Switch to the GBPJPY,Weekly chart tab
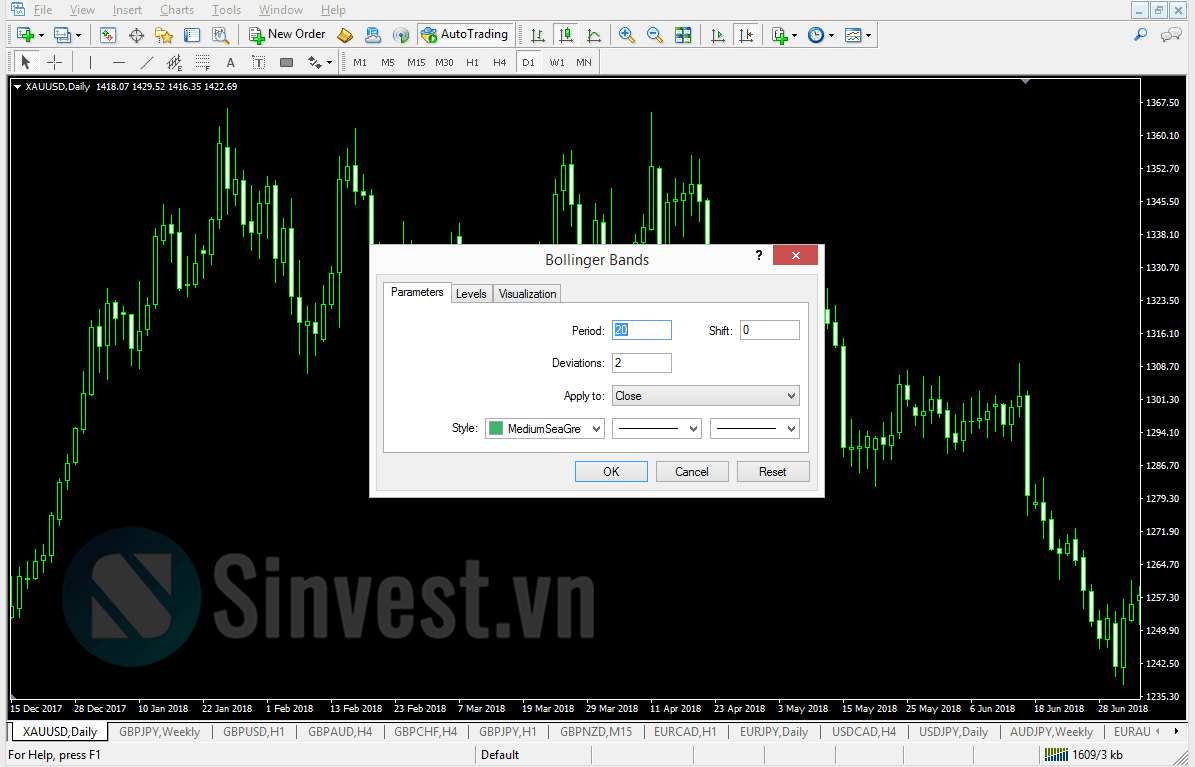Image resolution: width=1195 pixels, height=767 pixels. pos(160,732)
